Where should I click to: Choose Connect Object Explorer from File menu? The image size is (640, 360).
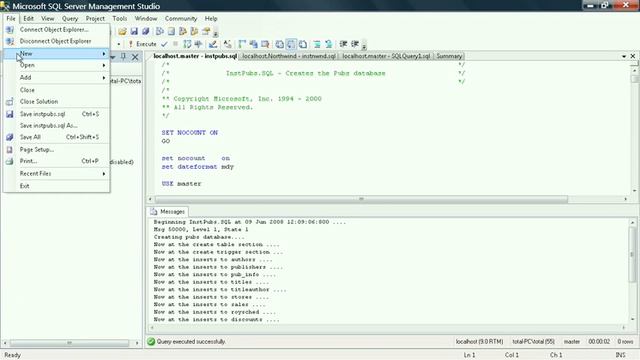tap(57, 29)
